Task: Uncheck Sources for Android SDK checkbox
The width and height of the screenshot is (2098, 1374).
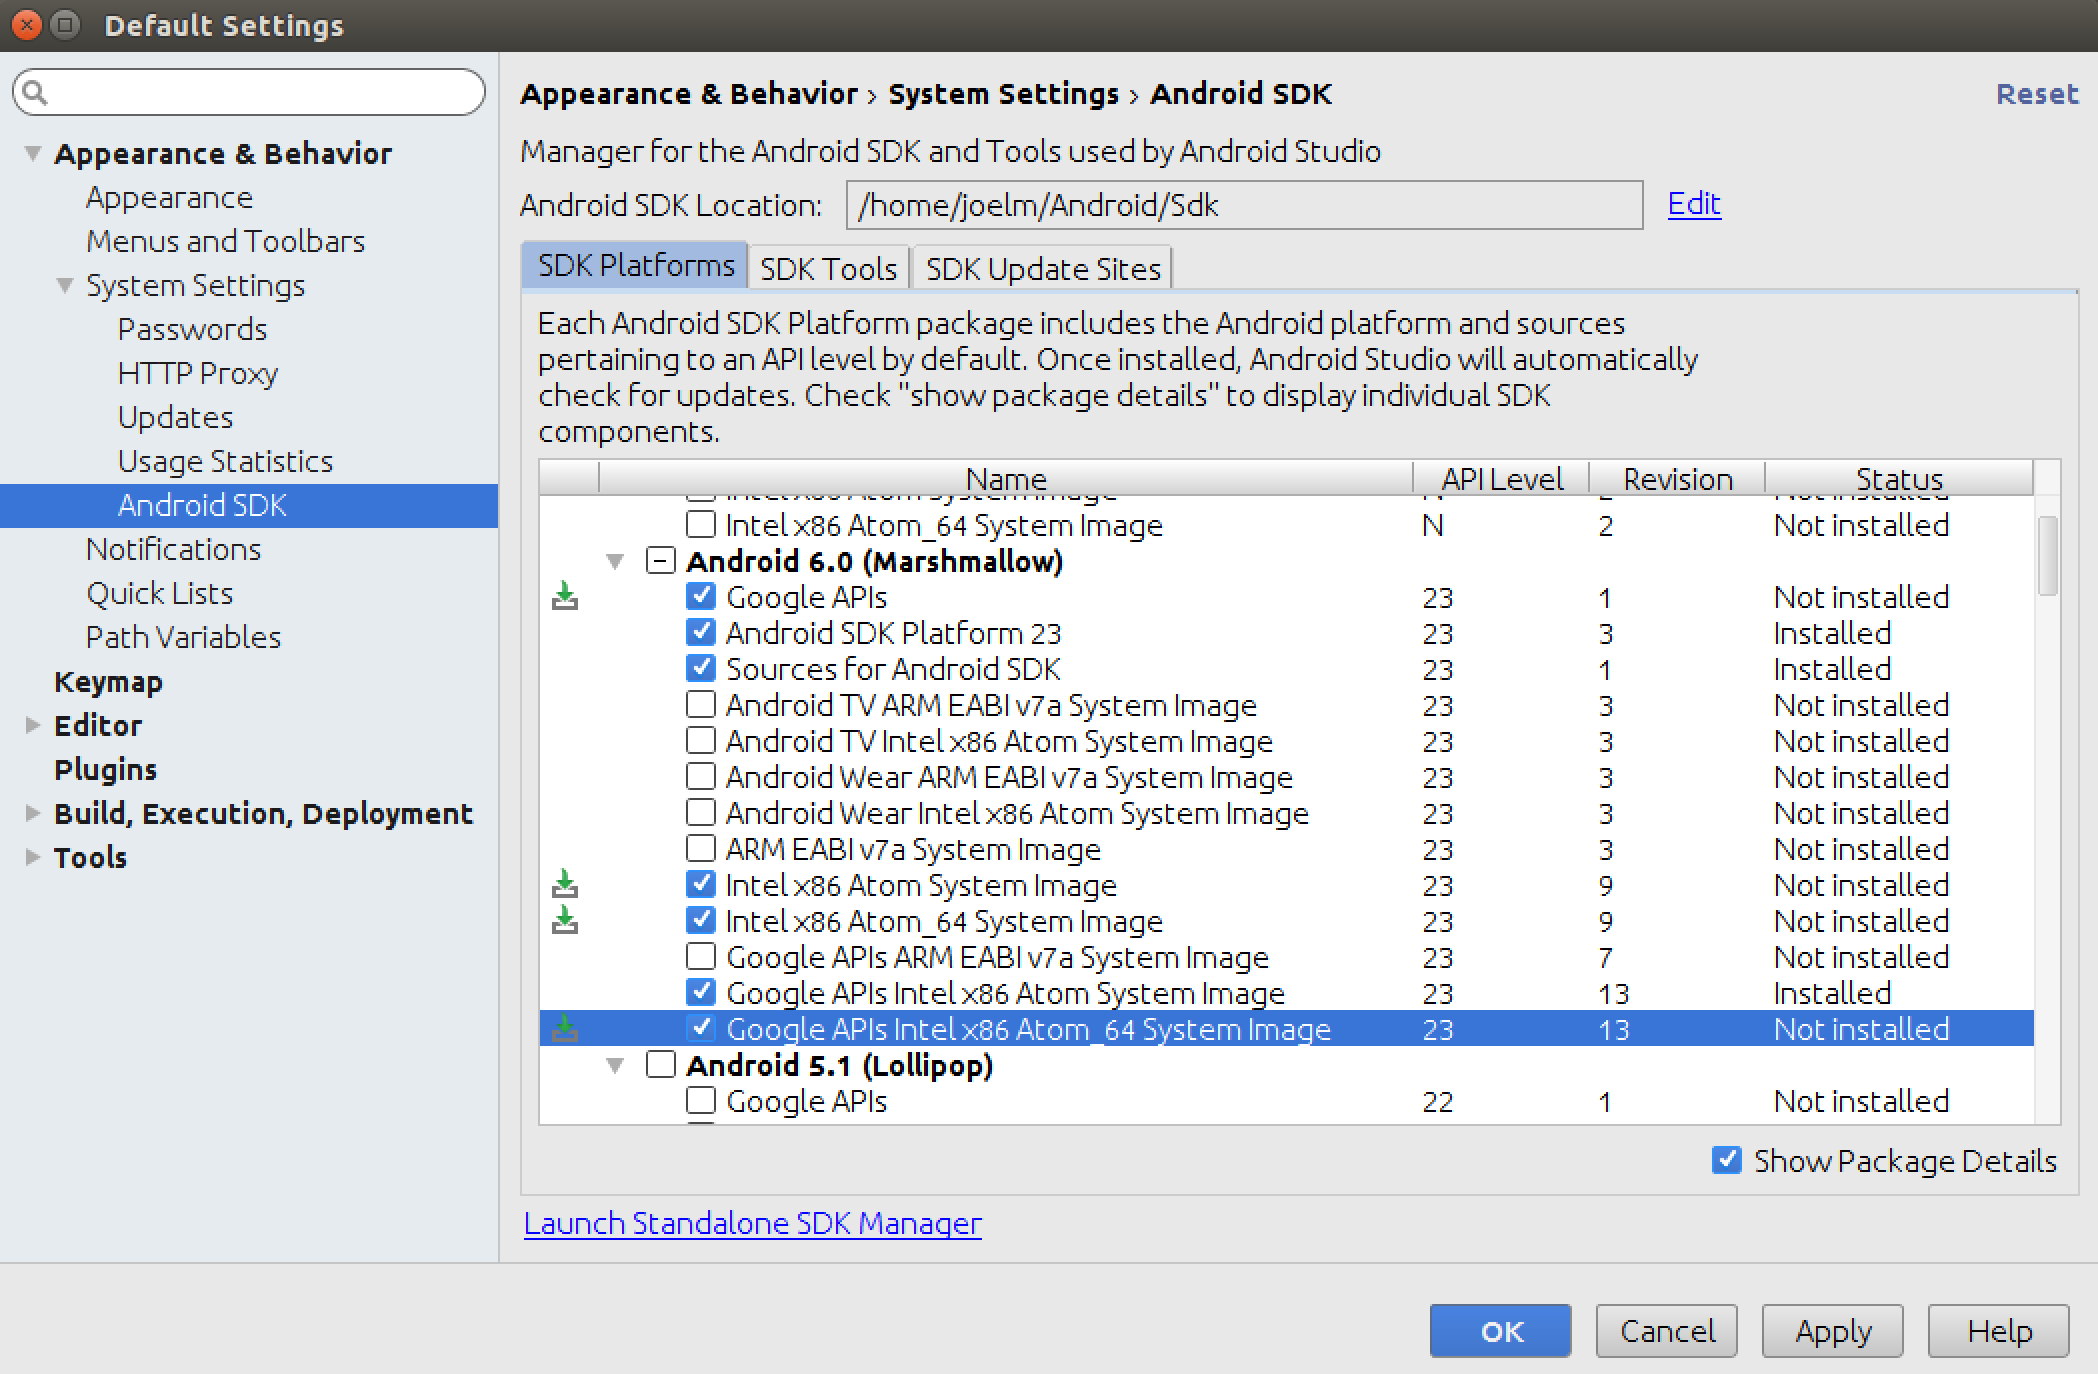Action: point(701,668)
